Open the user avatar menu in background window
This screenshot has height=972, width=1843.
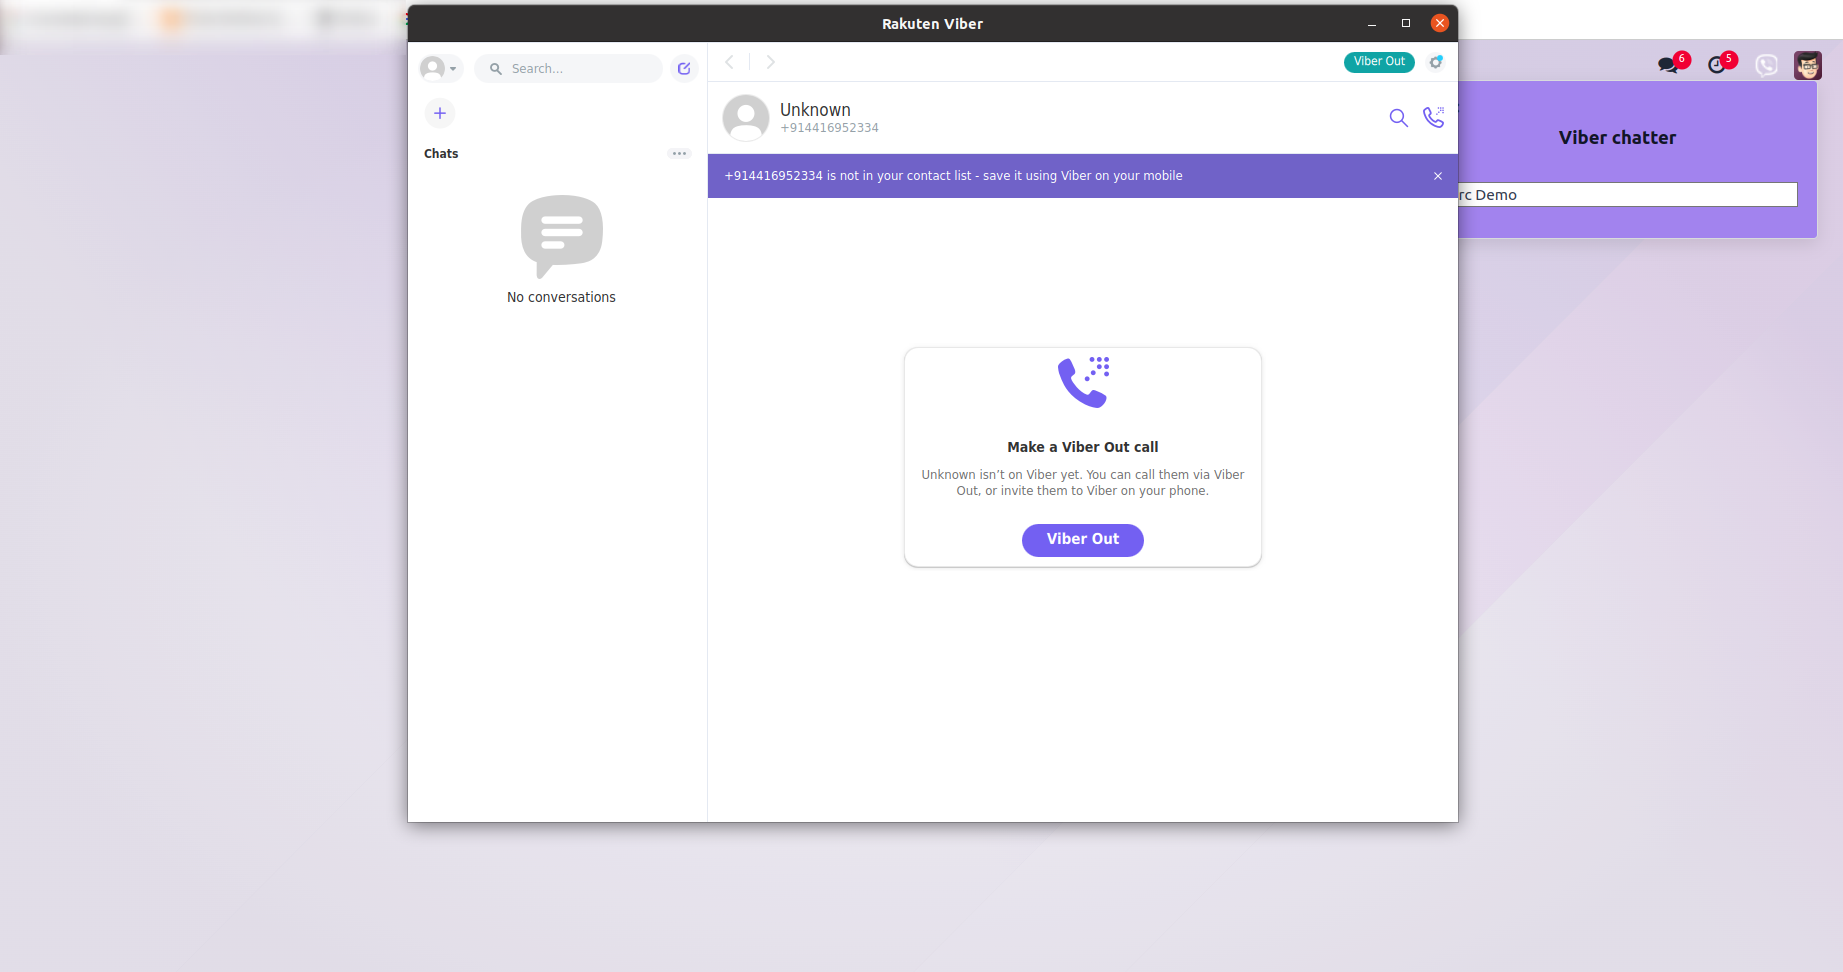point(1808,65)
